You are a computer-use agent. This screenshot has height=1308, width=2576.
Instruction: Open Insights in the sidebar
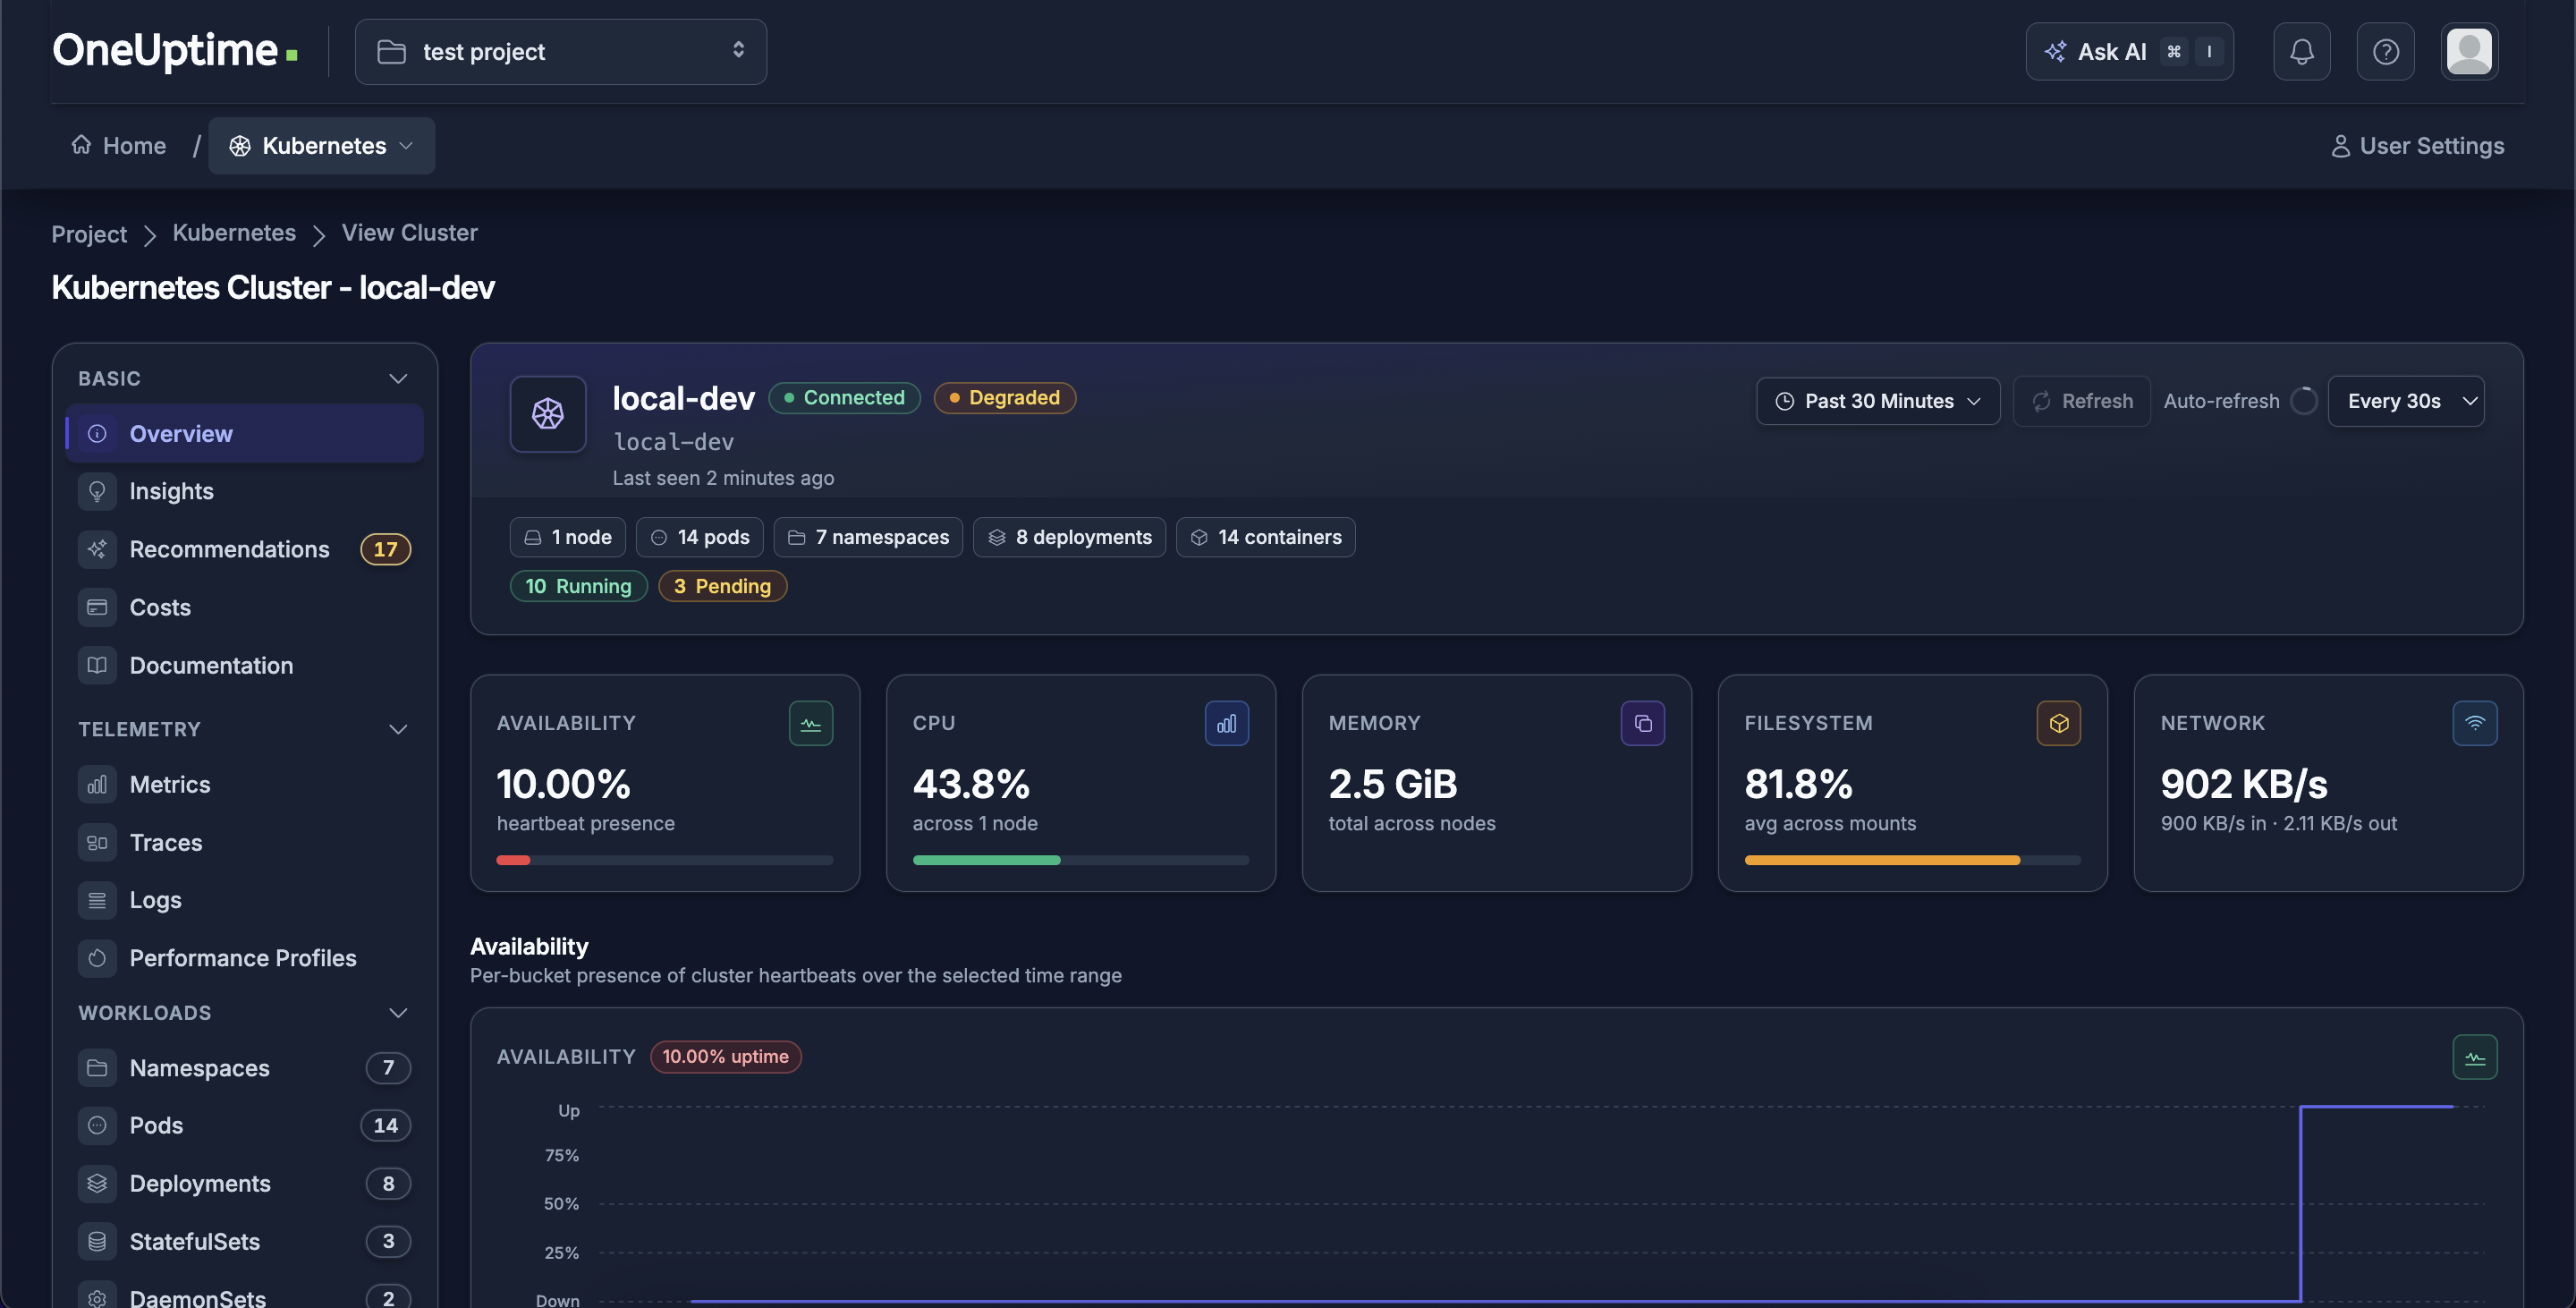(x=244, y=491)
